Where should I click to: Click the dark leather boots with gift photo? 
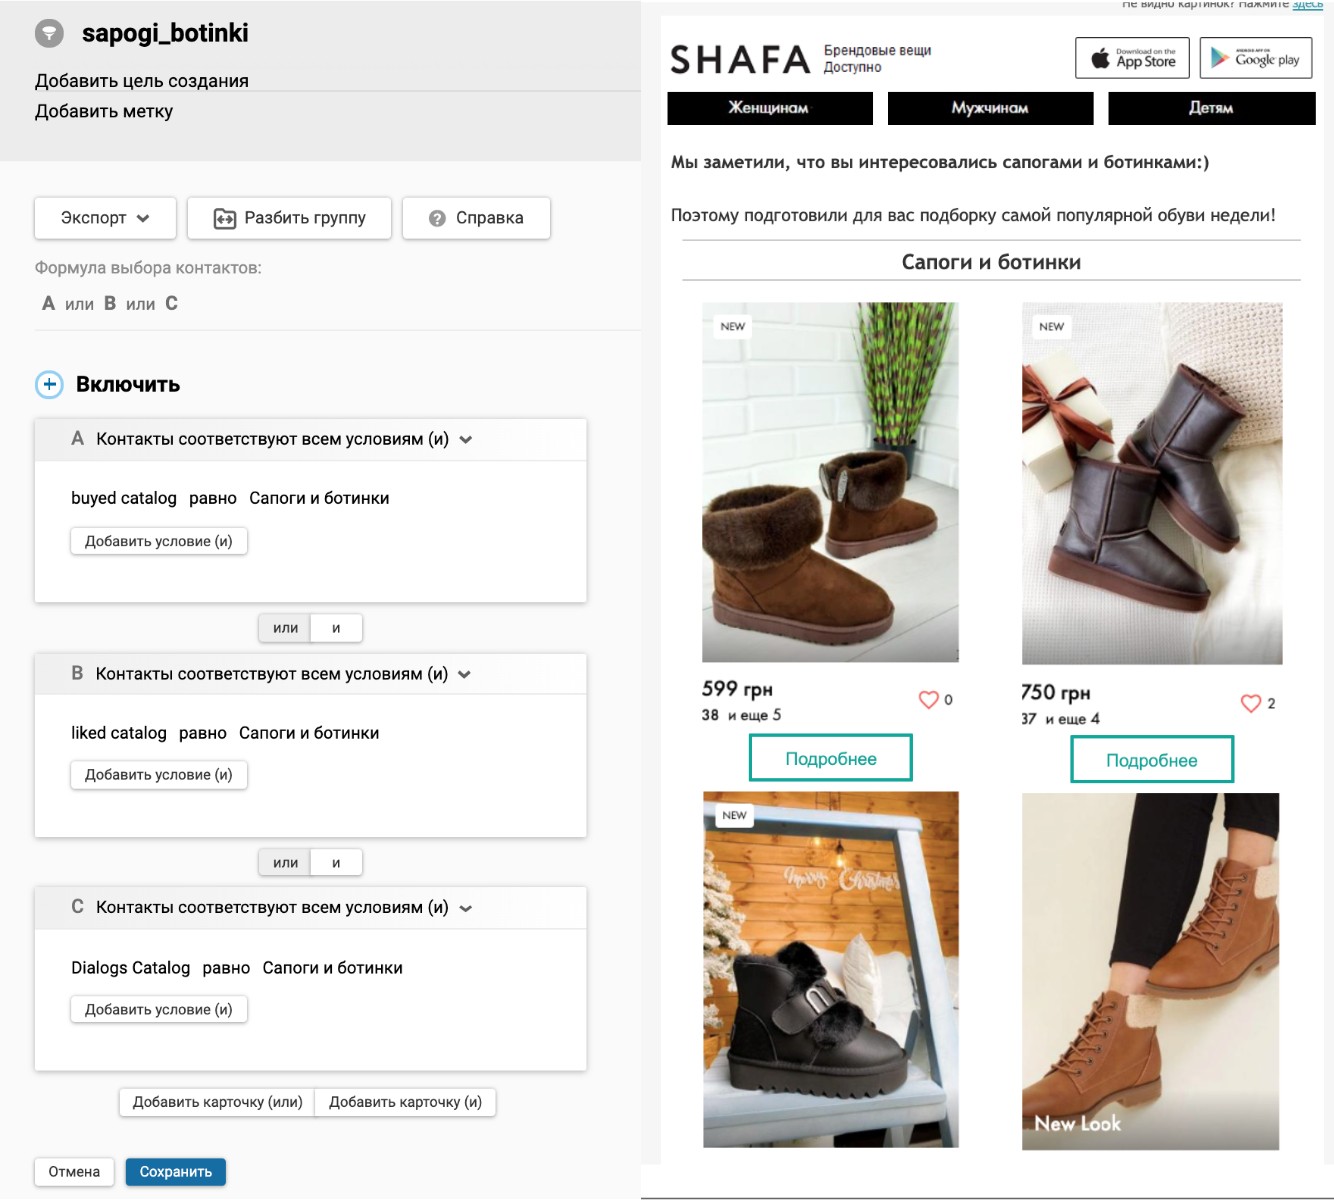(x=1152, y=483)
